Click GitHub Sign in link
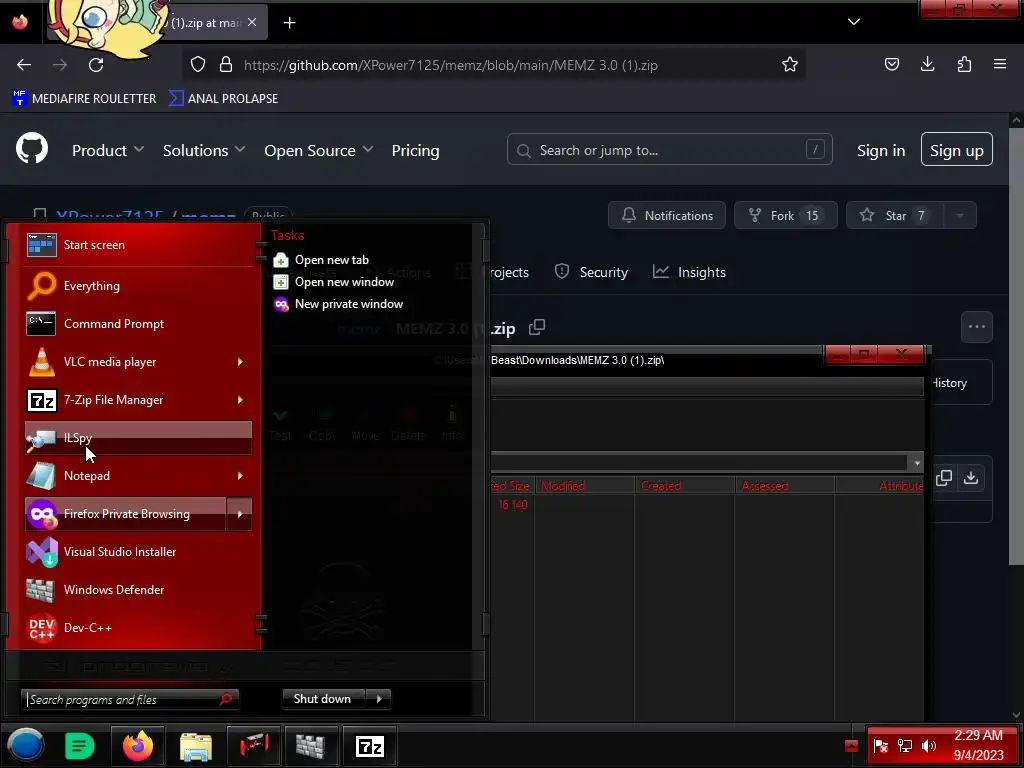1024x768 pixels. pyautogui.click(x=881, y=150)
